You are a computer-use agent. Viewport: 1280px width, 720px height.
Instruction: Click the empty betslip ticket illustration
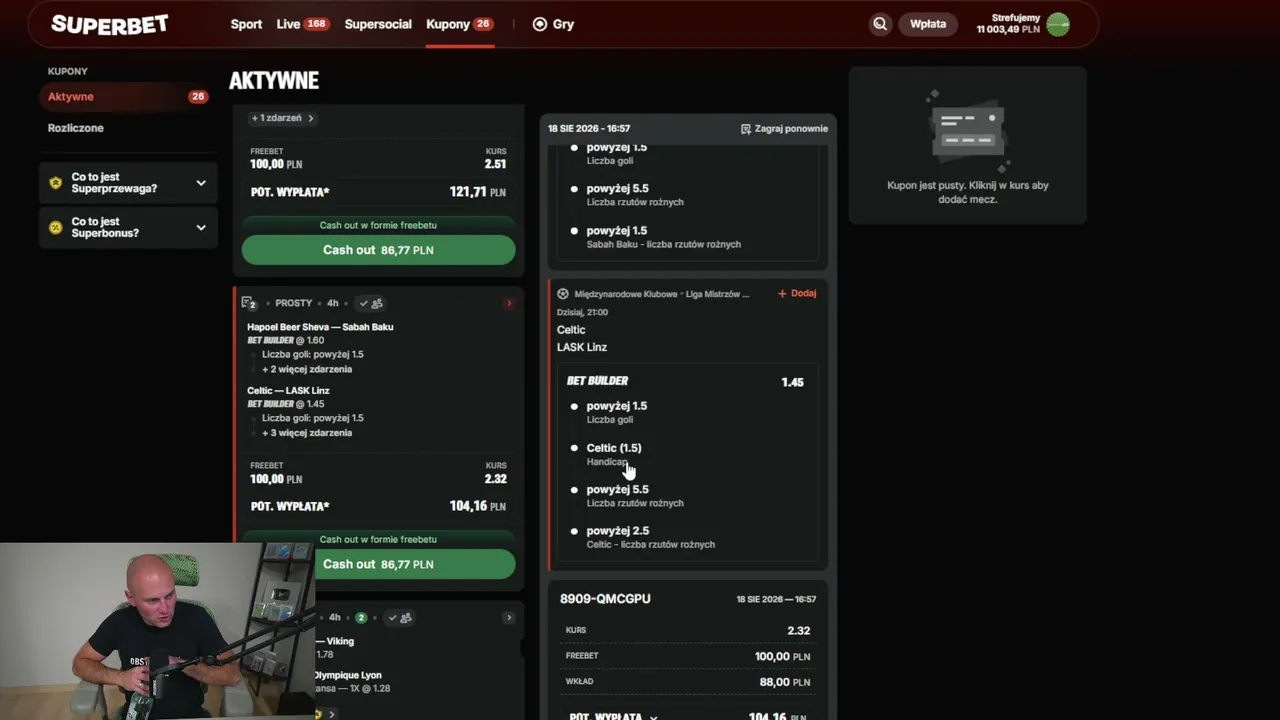967,130
